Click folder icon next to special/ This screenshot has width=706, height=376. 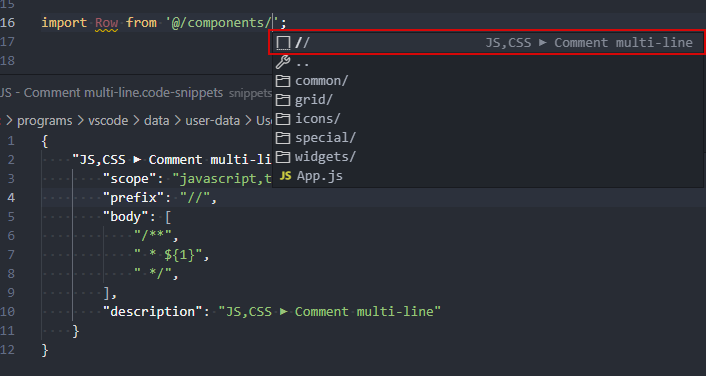pyautogui.click(x=283, y=137)
